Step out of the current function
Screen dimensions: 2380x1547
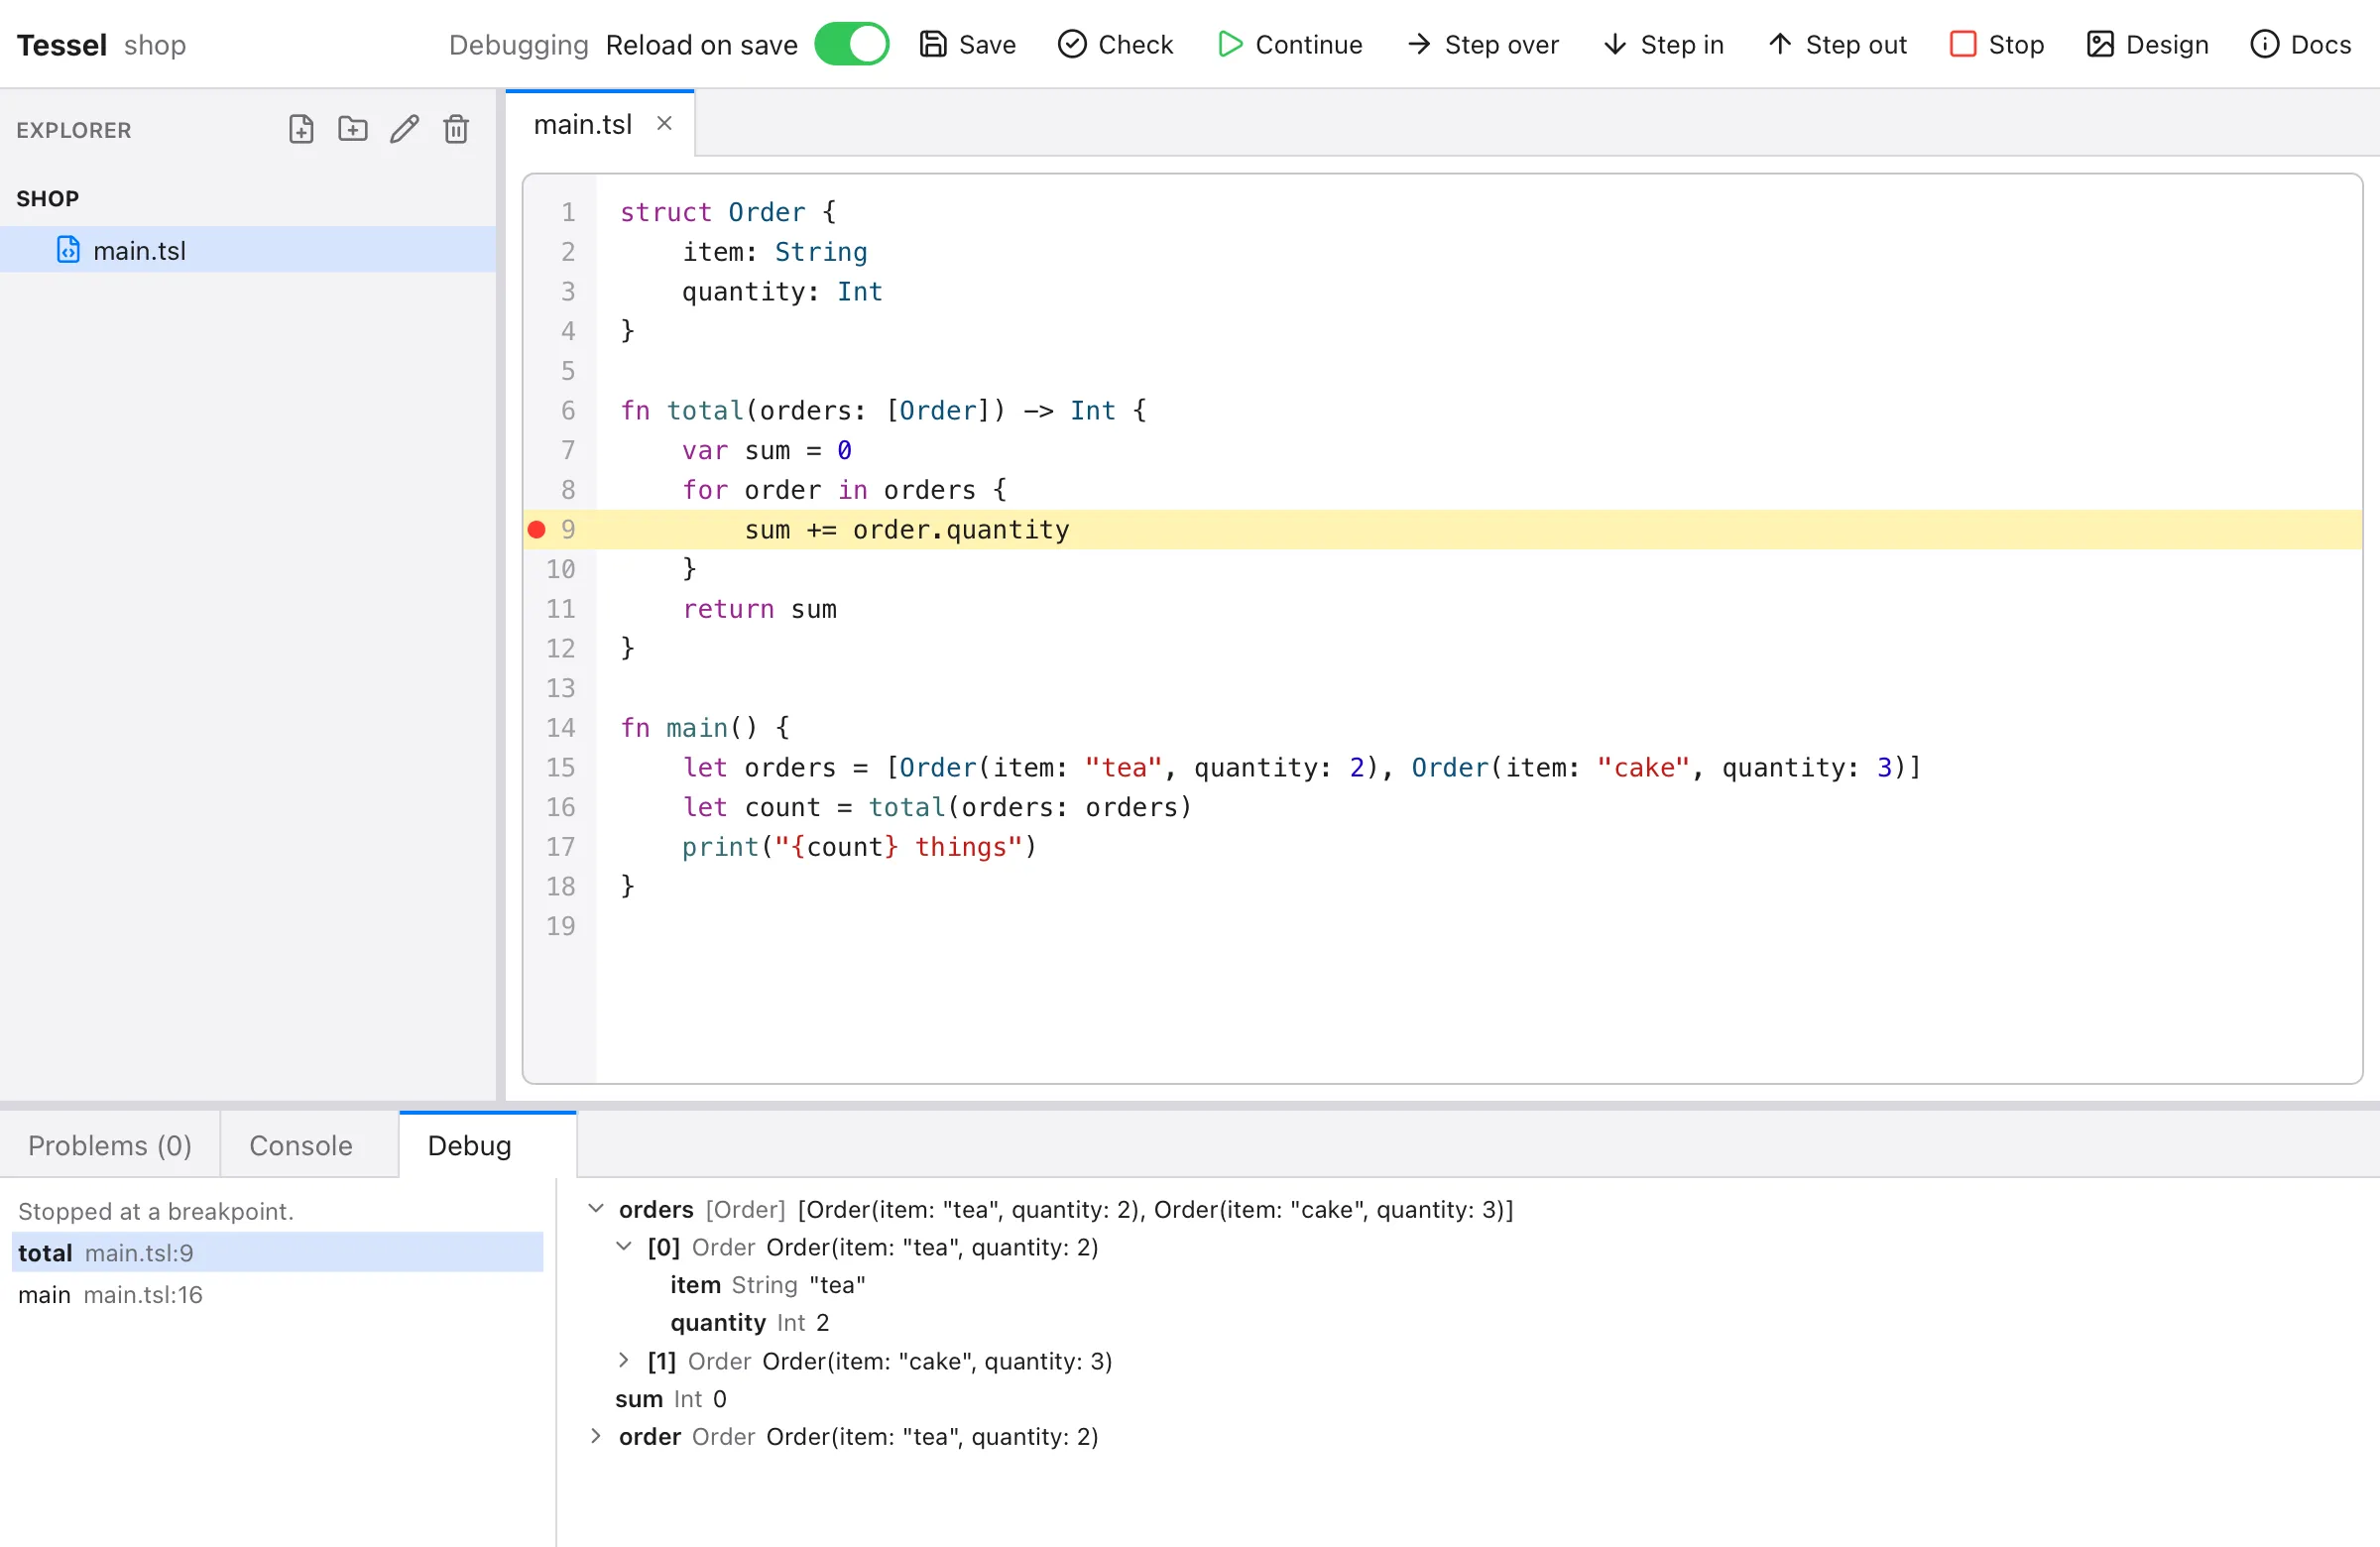1837,44
